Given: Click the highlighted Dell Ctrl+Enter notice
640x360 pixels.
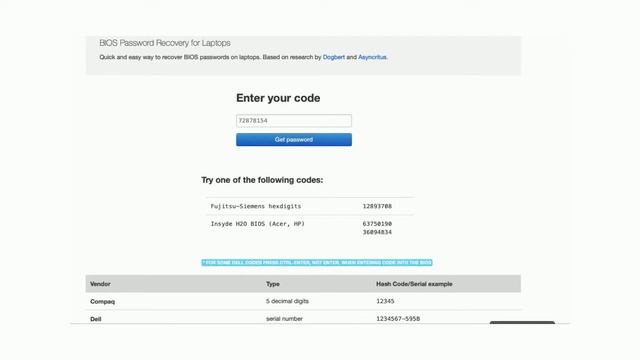Looking at the screenshot, I should [x=317, y=262].
